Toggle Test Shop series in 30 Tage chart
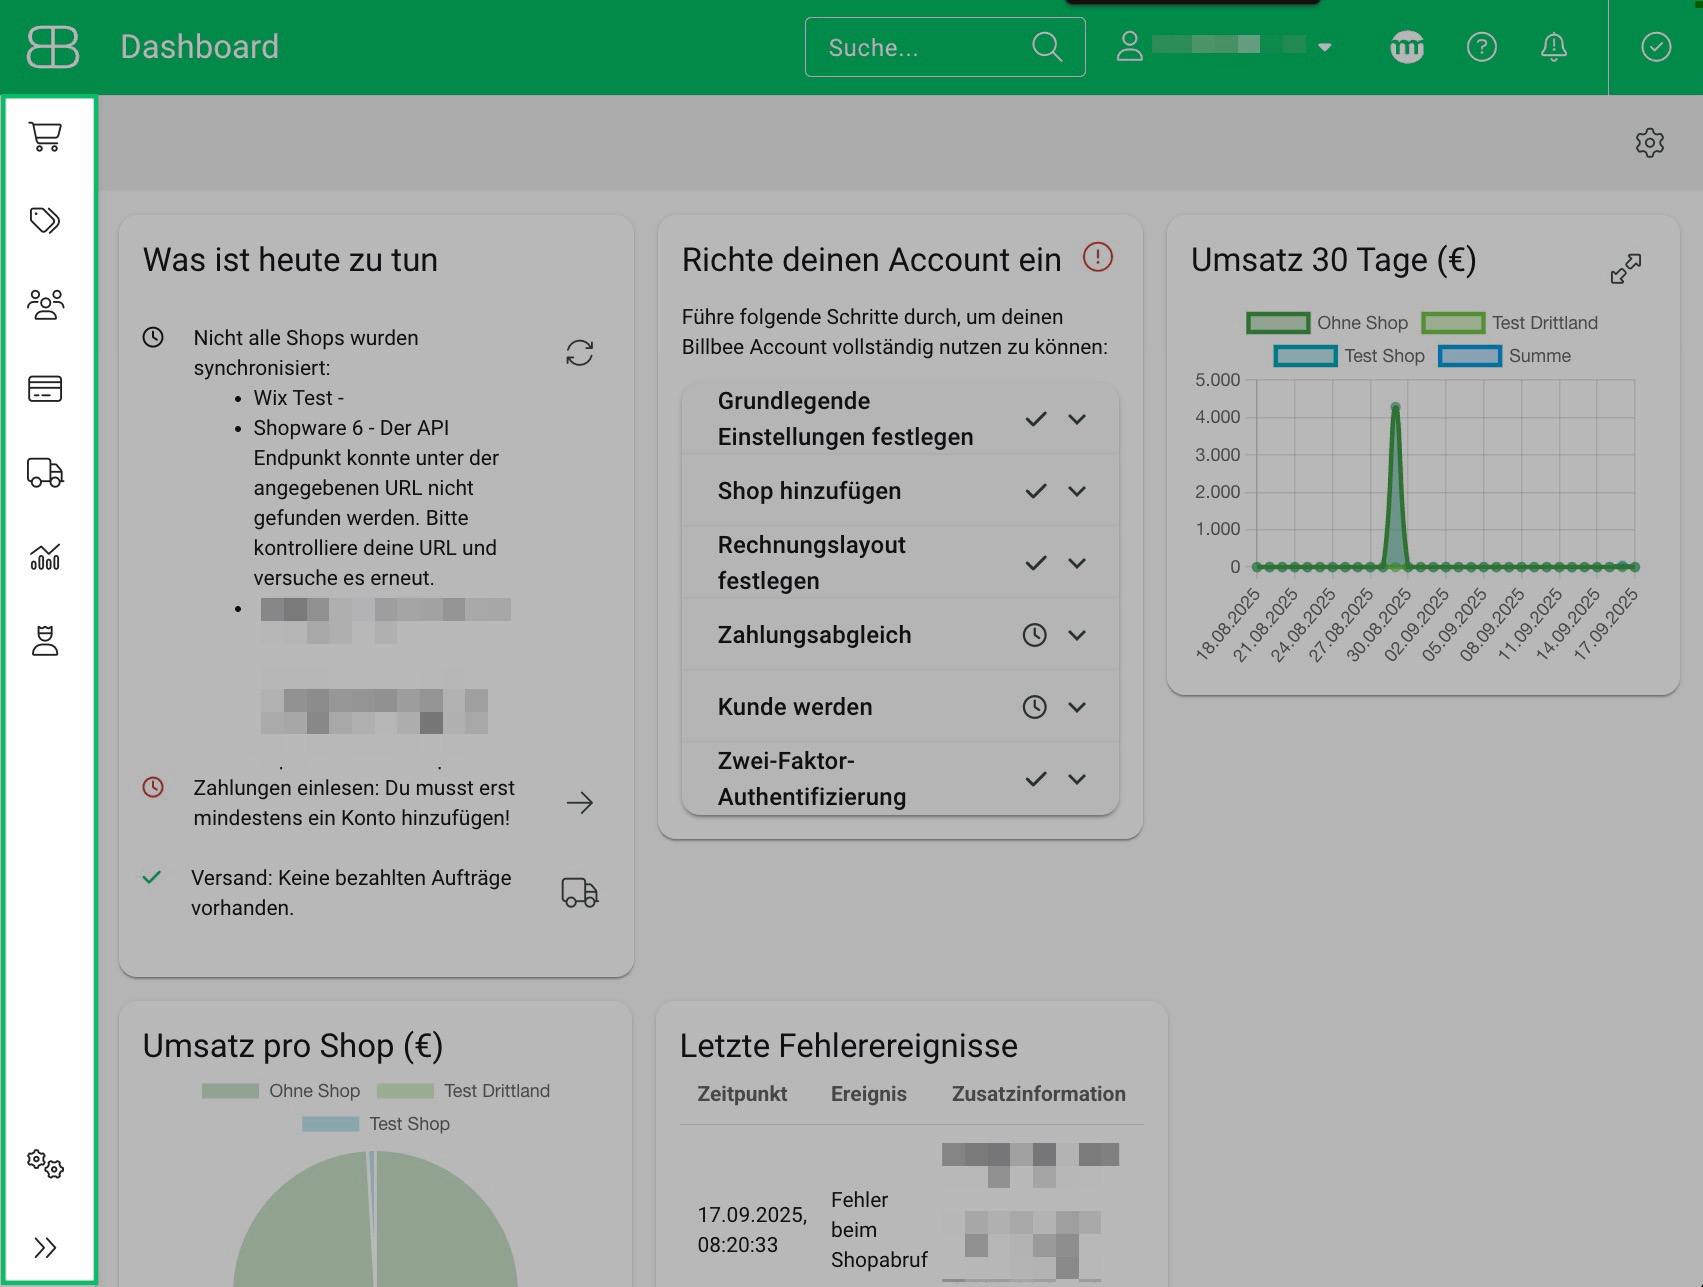 pyautogui.click(x=1349, y=356)
